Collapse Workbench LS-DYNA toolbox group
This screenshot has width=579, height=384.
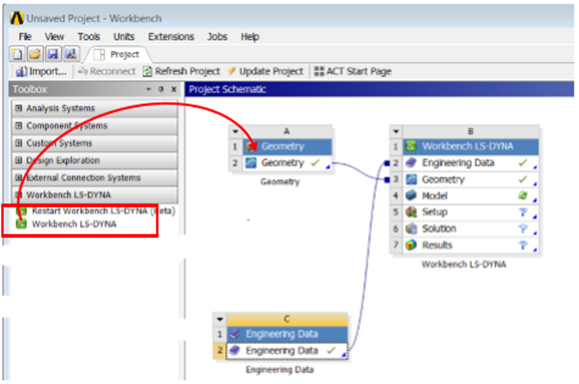point(18,195)
